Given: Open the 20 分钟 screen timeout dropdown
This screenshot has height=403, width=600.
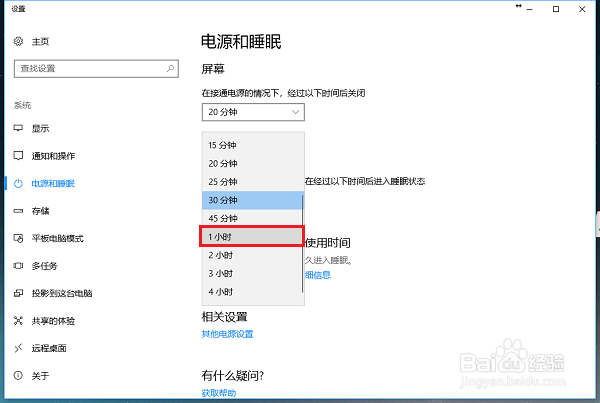Looking at the screenshot, I should pyautogui.click(x=253, y=112).
